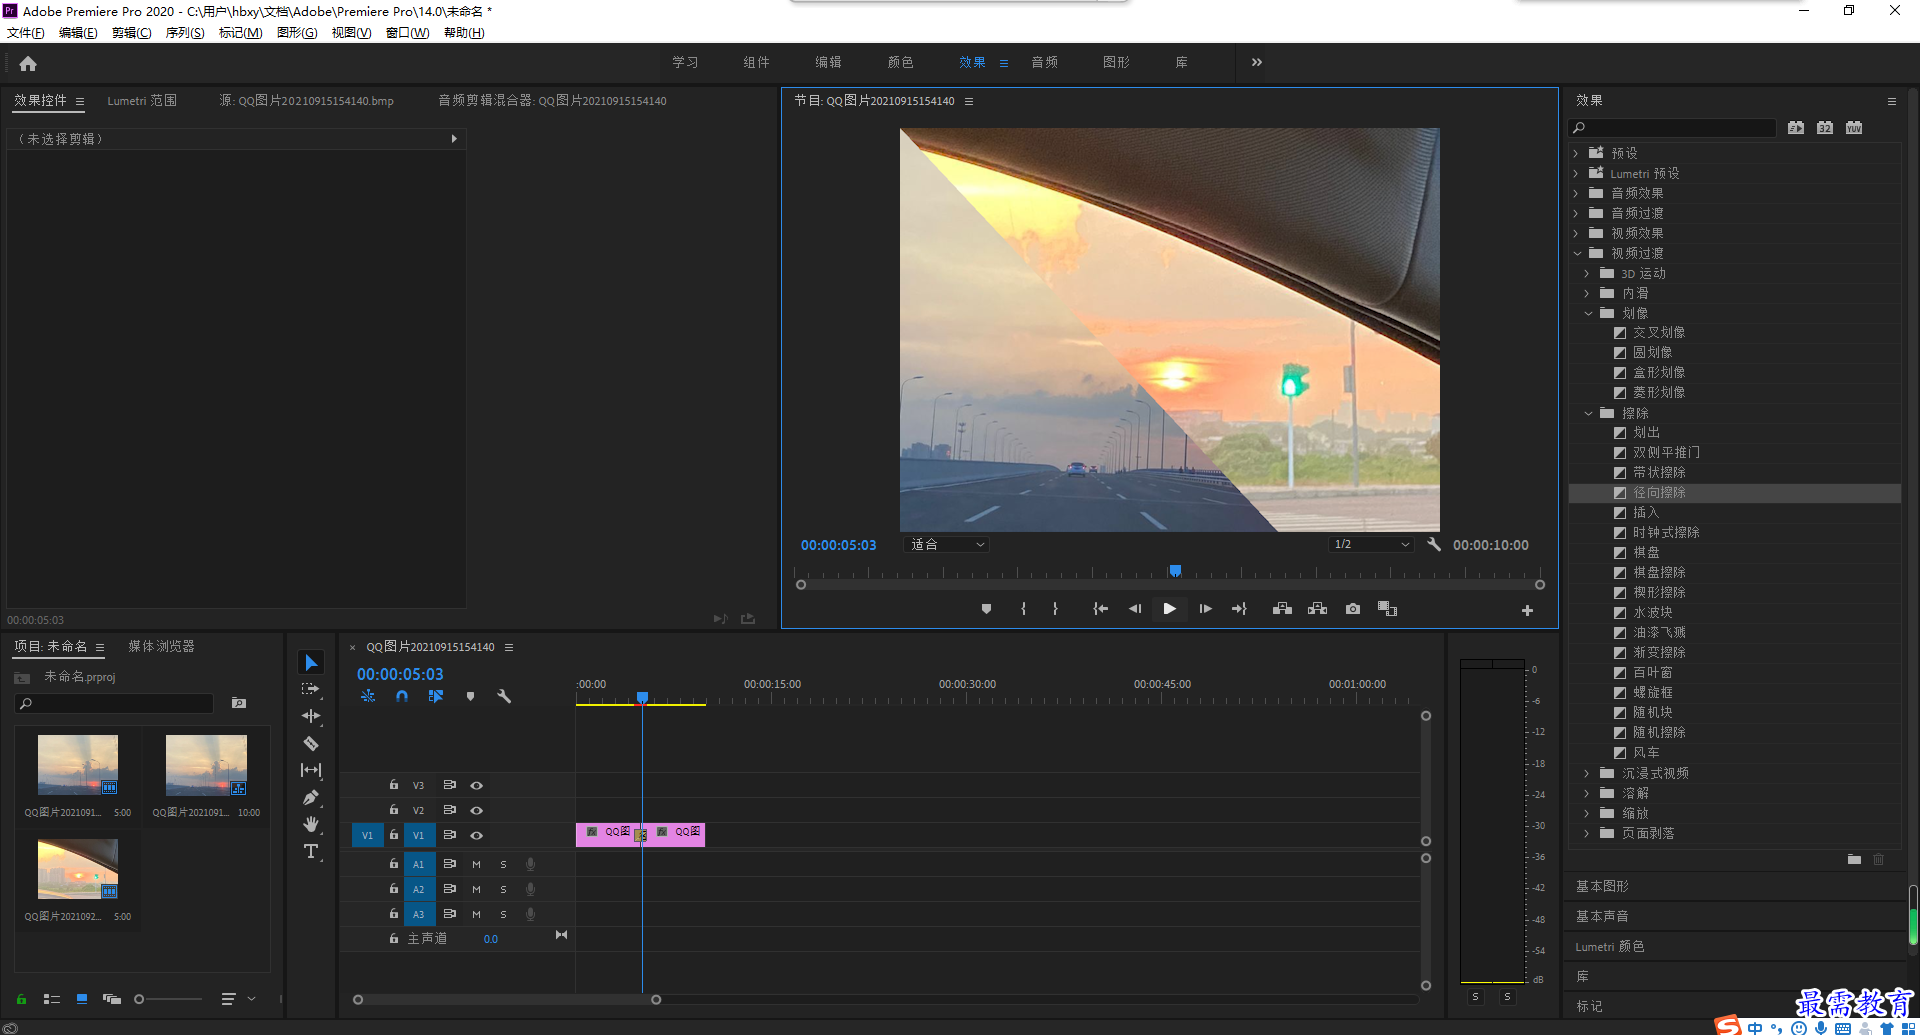The image size is (1920, 1035).
Task: Open the 文件(F) menu
Action: point(26,33)
